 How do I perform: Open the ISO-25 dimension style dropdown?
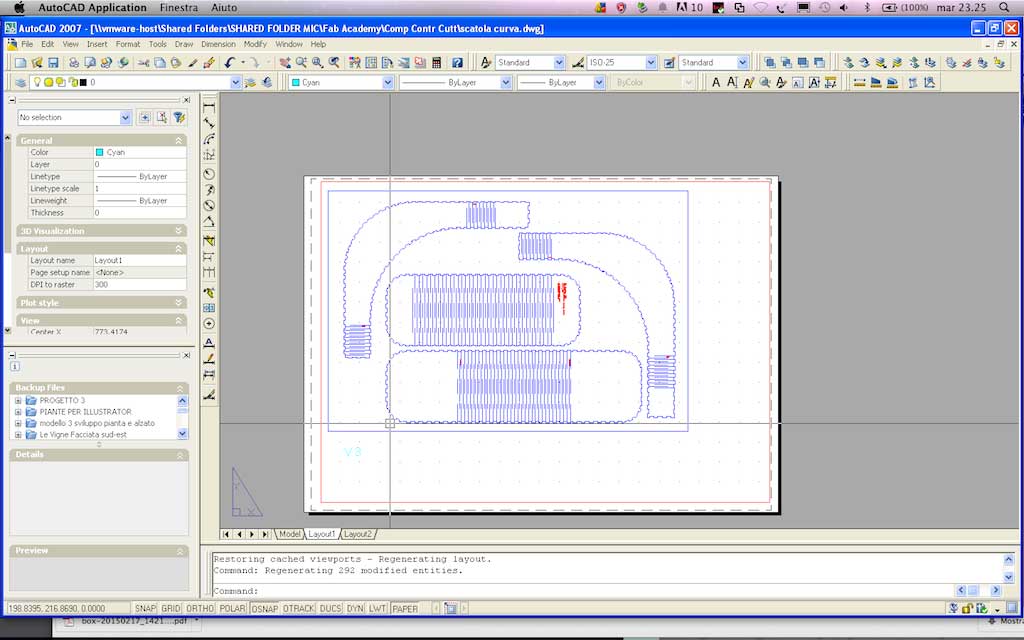click(x=650, y=63)
